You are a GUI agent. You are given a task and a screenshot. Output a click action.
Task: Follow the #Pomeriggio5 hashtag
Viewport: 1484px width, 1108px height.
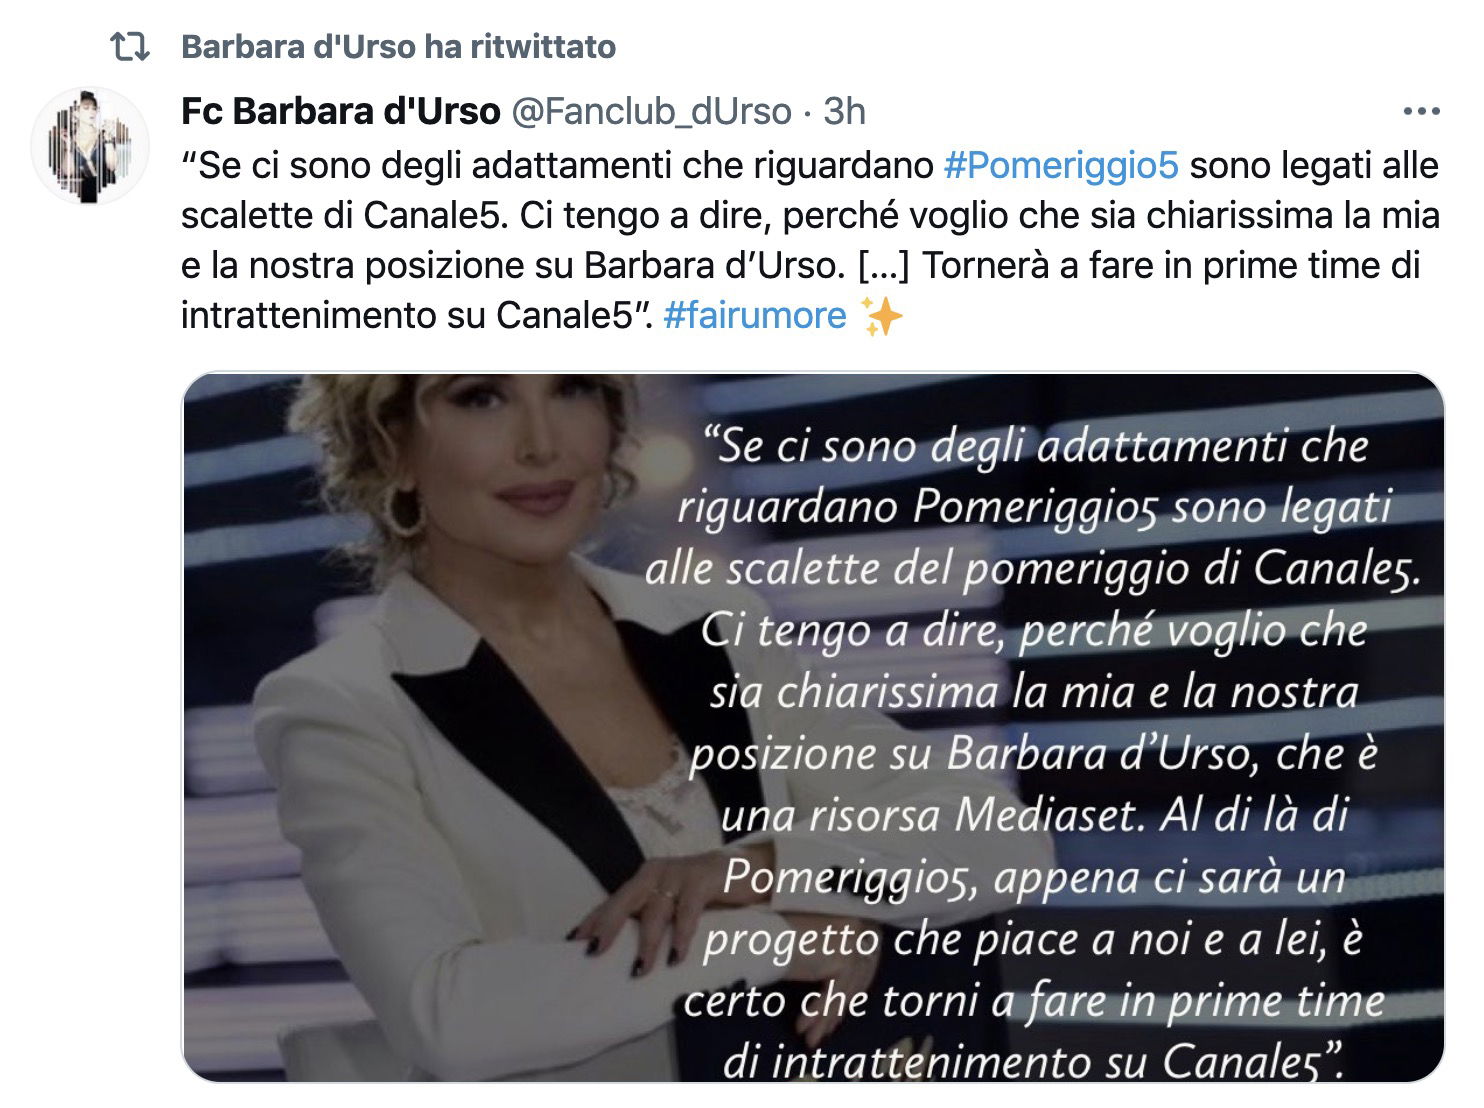pyautogui.click(x=1061, y=165)
